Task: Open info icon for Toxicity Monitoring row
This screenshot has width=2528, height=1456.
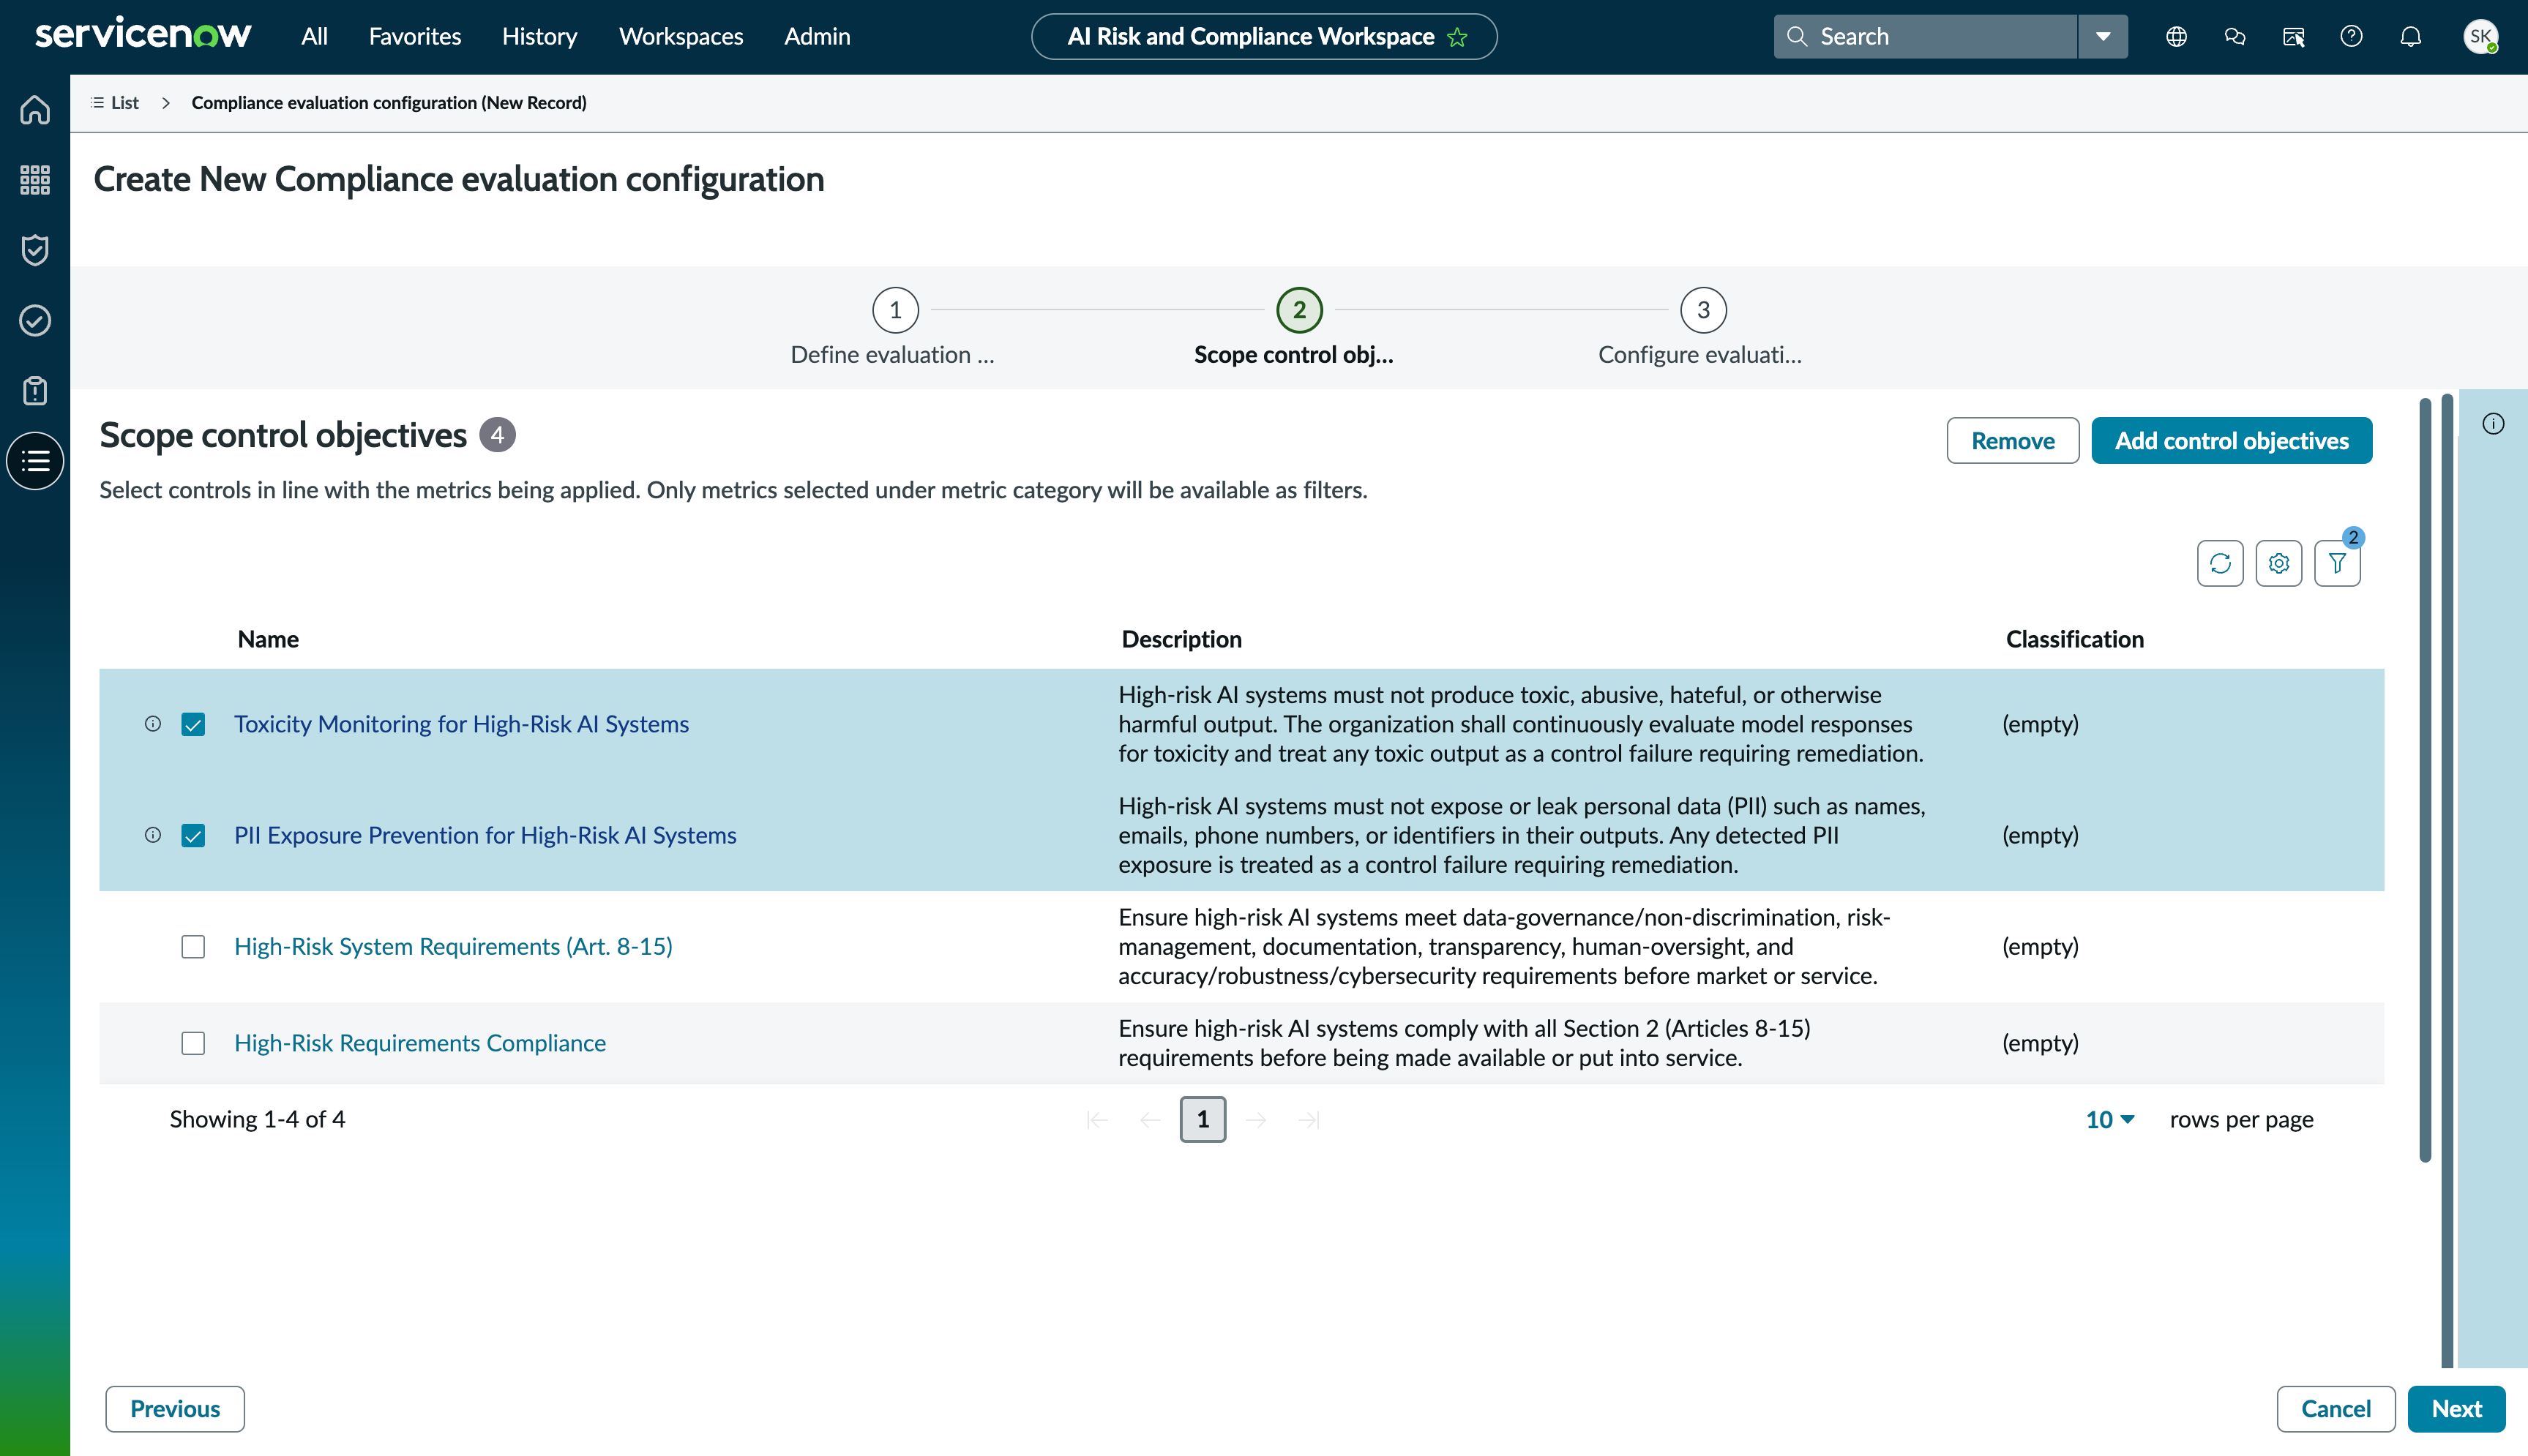Action: (153, 723)
